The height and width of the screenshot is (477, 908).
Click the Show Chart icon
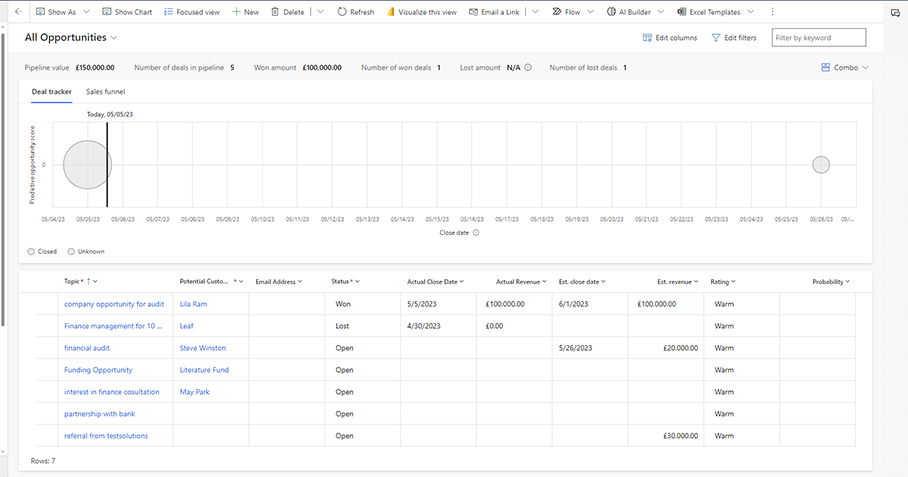[106, 12]
